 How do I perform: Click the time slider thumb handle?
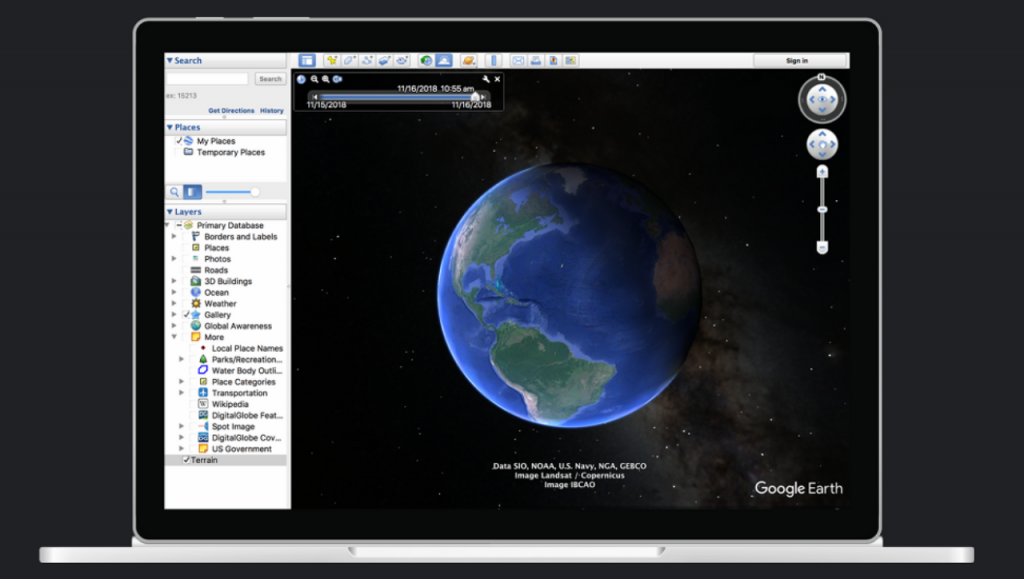(x=475, y=97)
